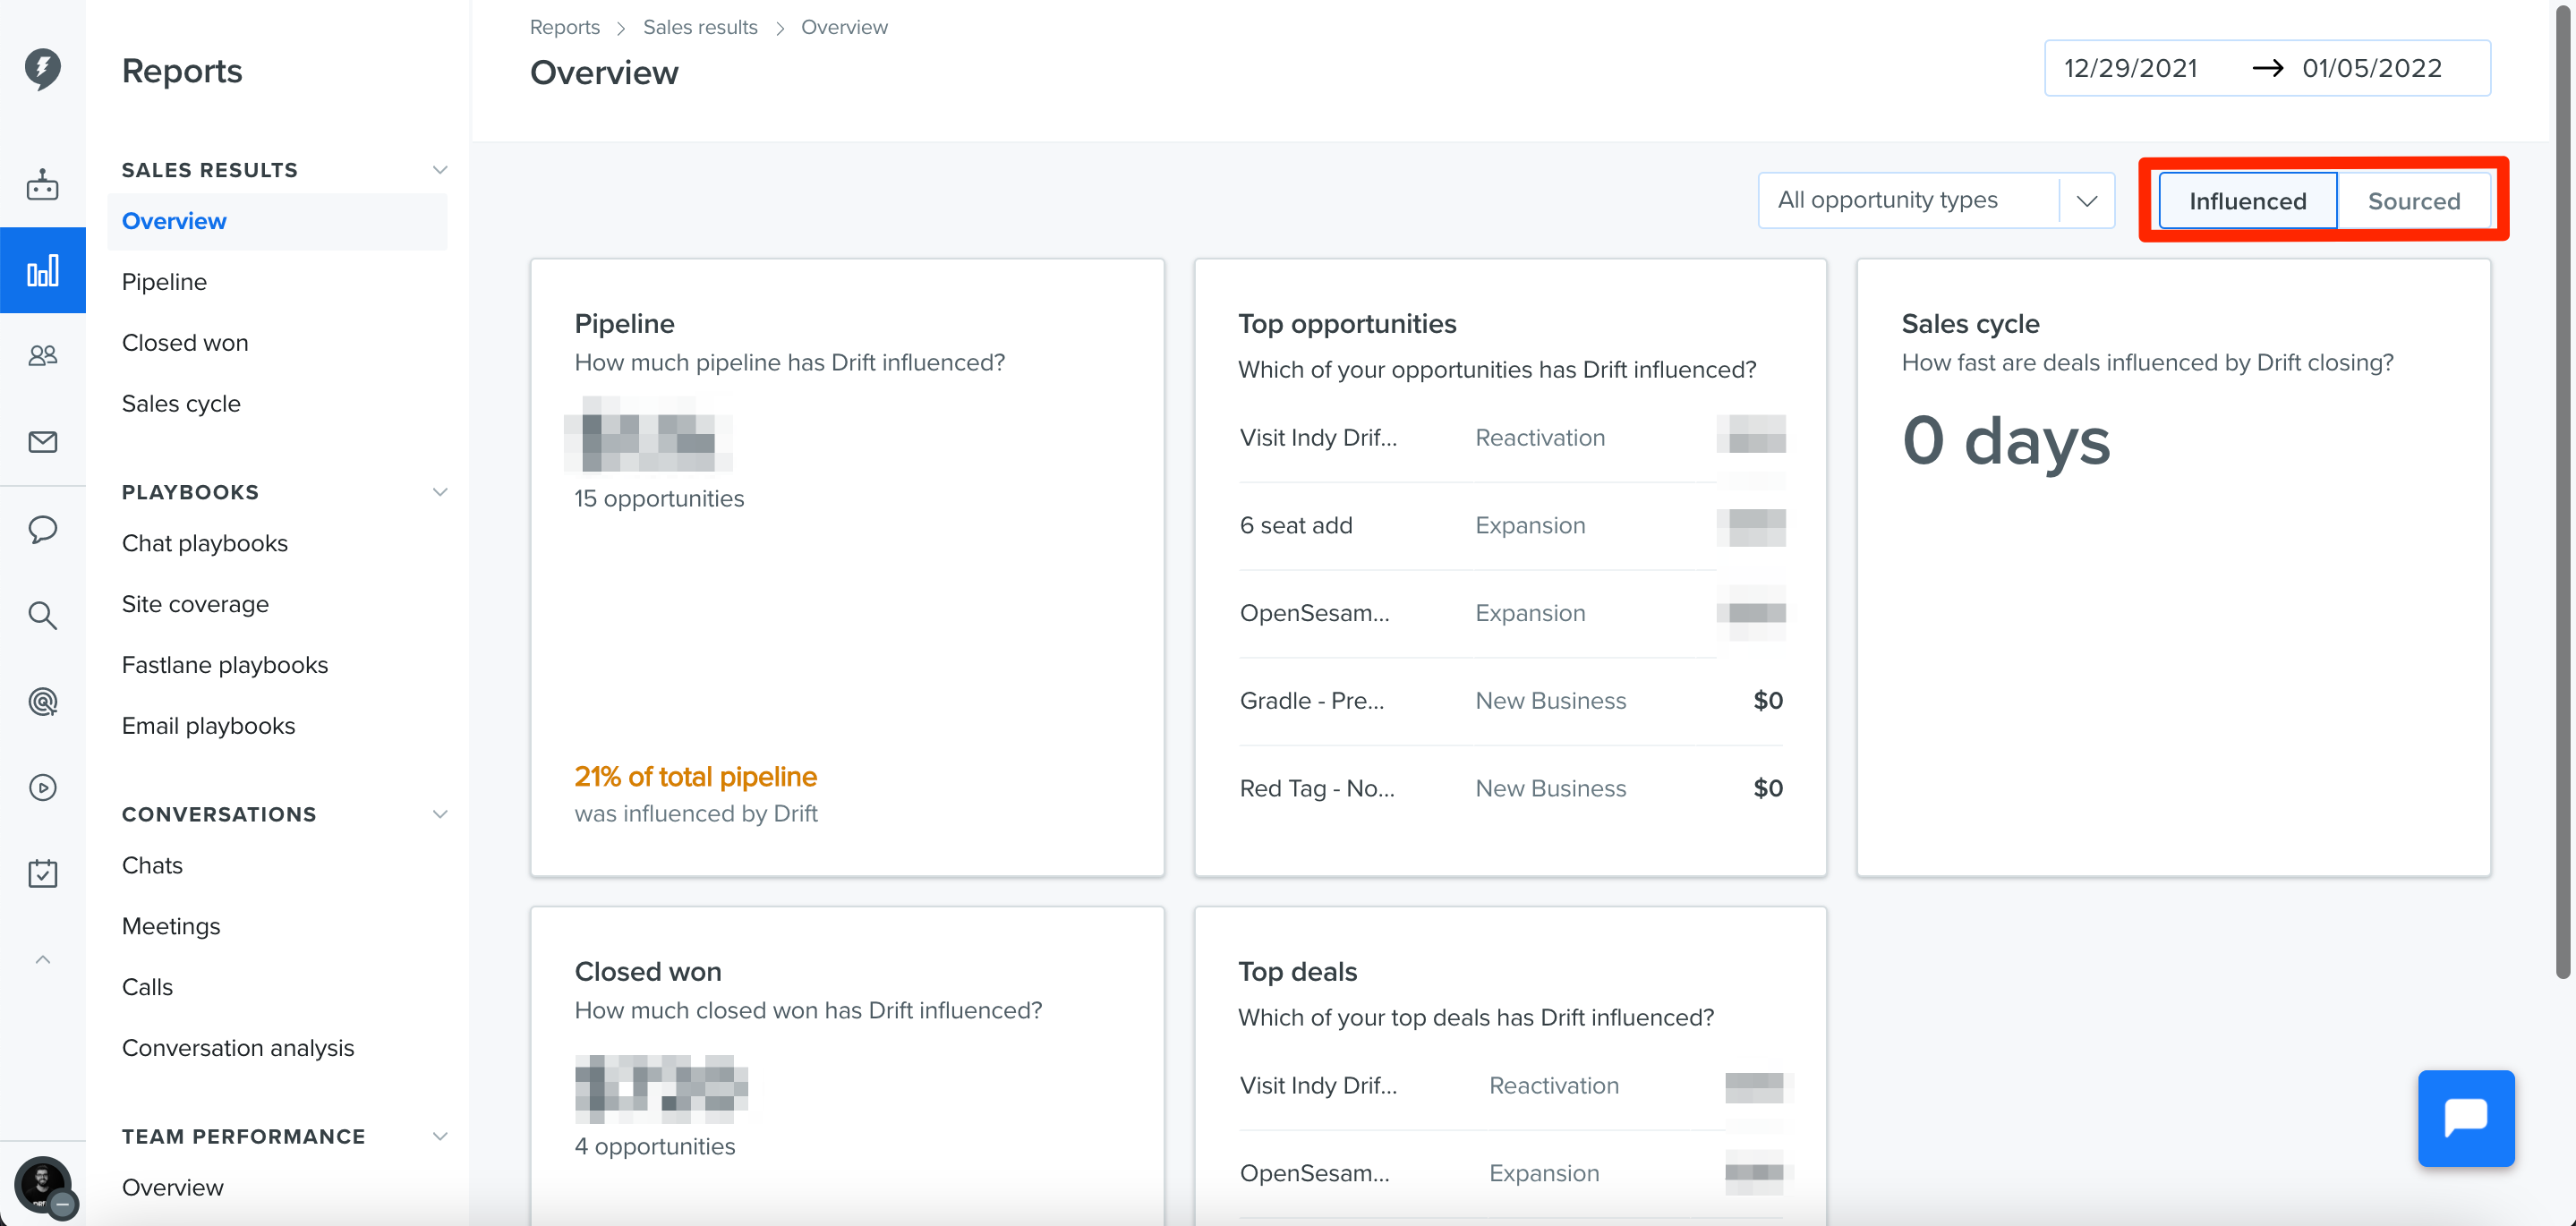Open Email playbooks report
This screenshot has height=1226, width=2576.
tap(208, 726)
